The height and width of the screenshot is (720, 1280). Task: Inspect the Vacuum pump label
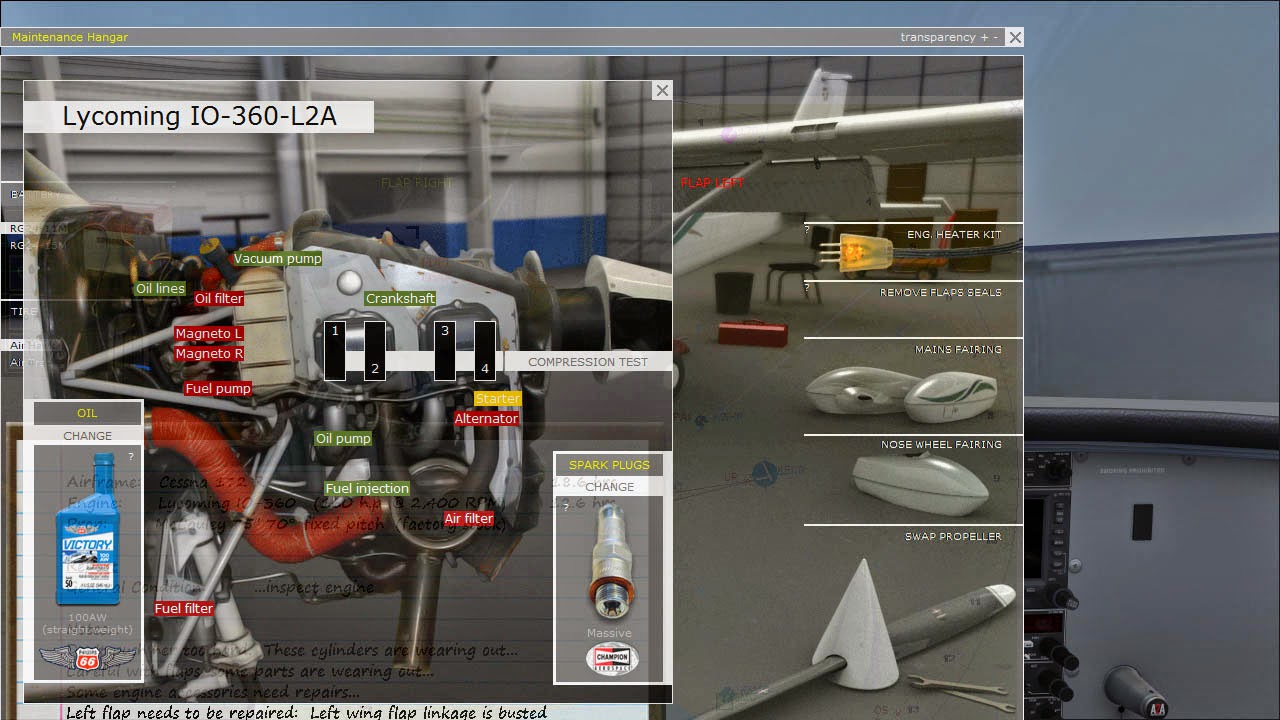[x=278, y=259]
